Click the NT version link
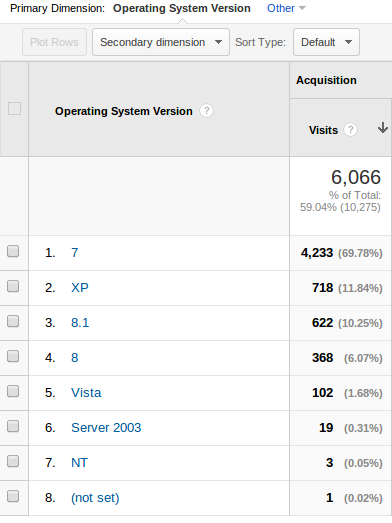Screen dimensions: 392x523 pyautogui.click(x=79, y=463)
